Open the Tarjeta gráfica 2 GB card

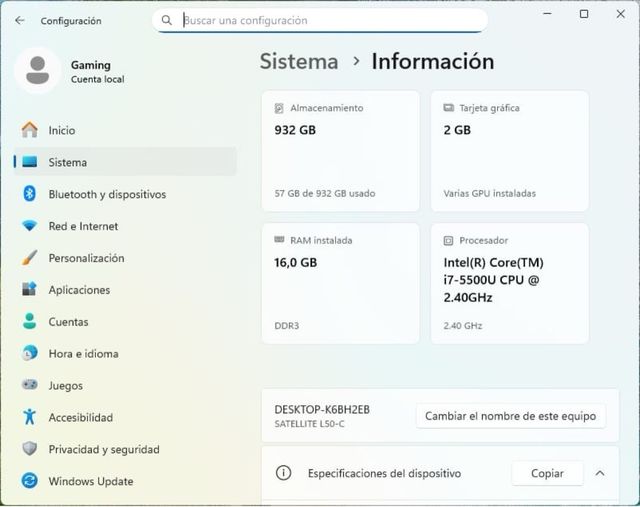tap(510, 151)
